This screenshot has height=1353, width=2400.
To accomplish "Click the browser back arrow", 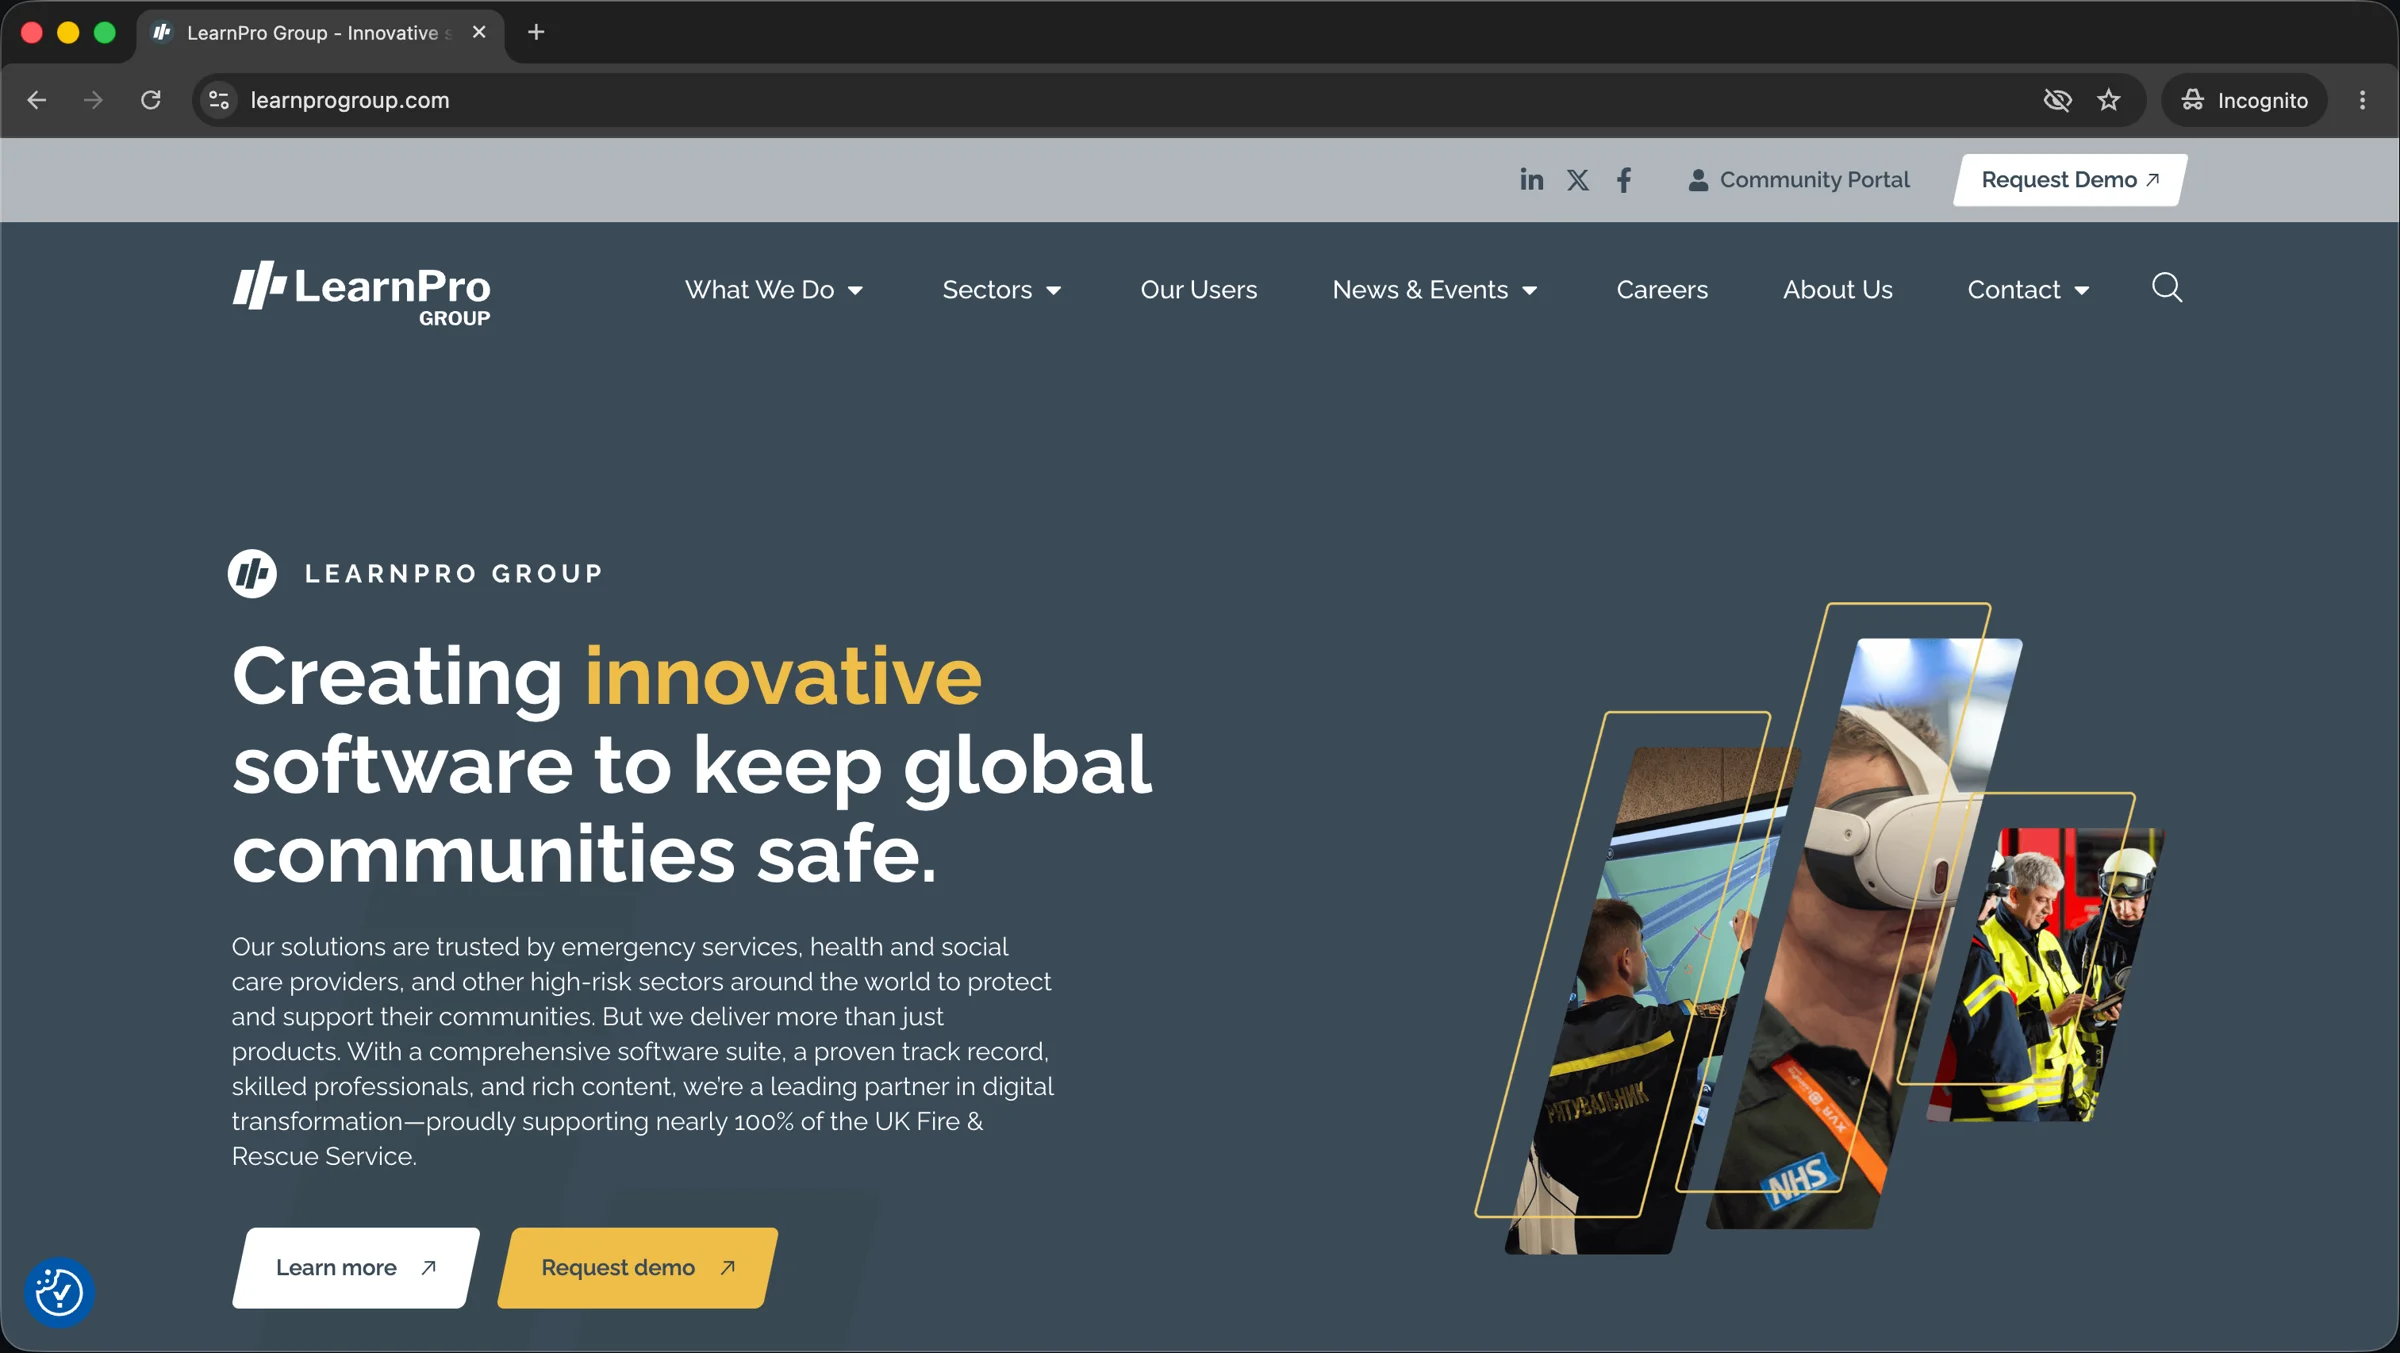I will coord(37,100).
